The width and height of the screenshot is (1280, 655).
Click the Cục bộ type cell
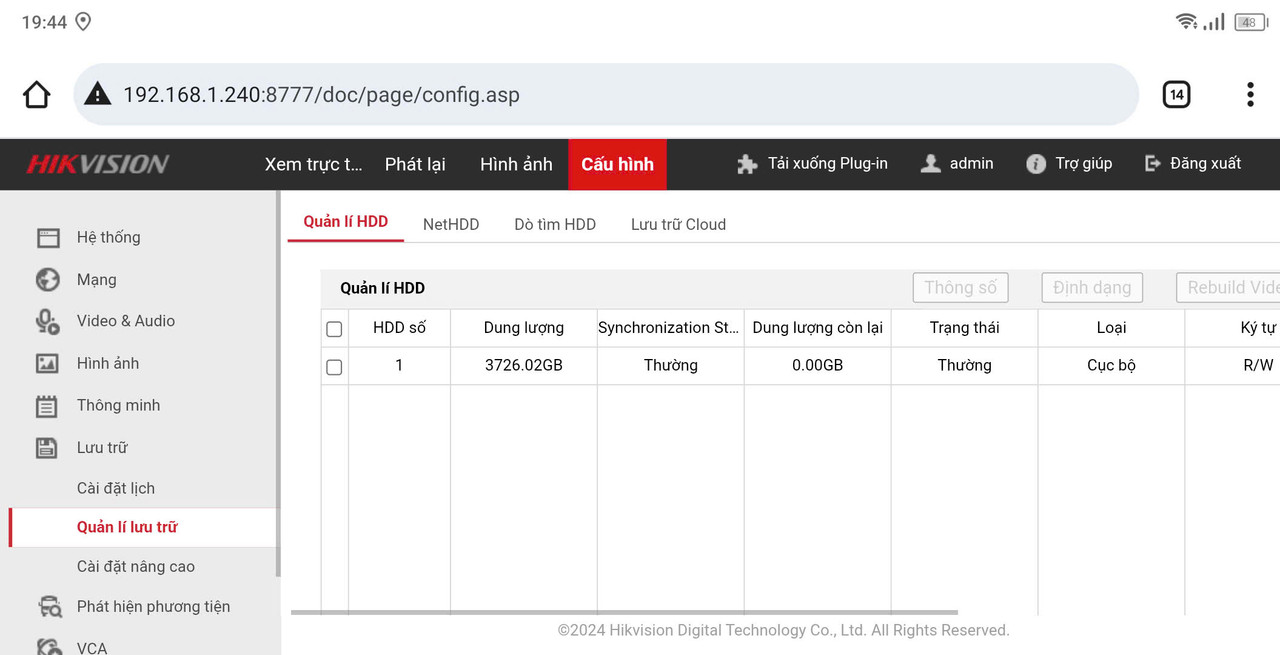point(1111,366)
